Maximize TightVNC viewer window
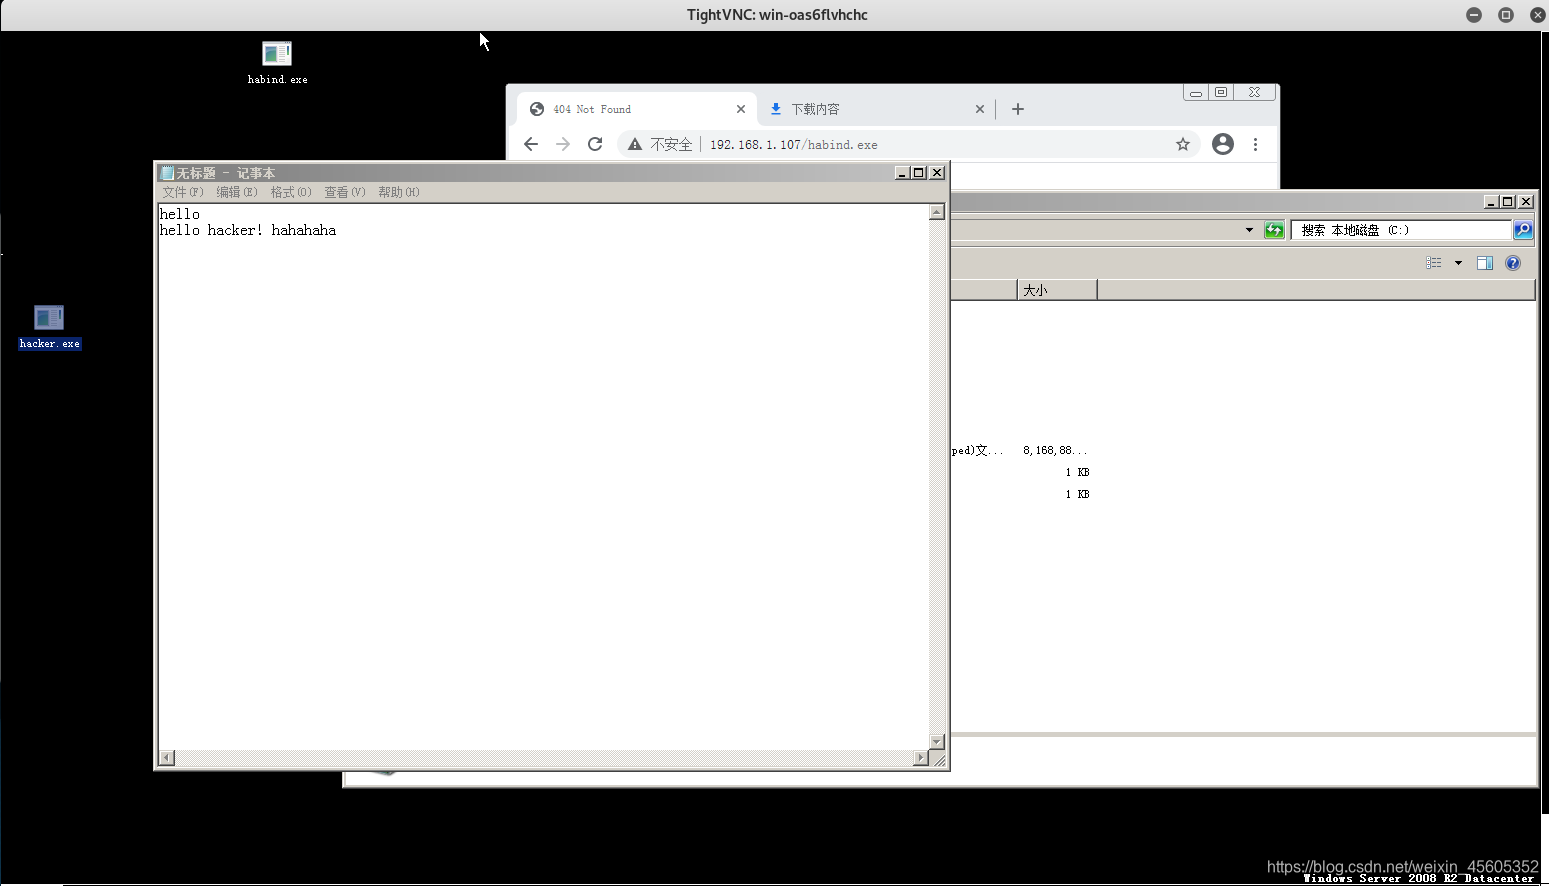 tap(1506, 15)
